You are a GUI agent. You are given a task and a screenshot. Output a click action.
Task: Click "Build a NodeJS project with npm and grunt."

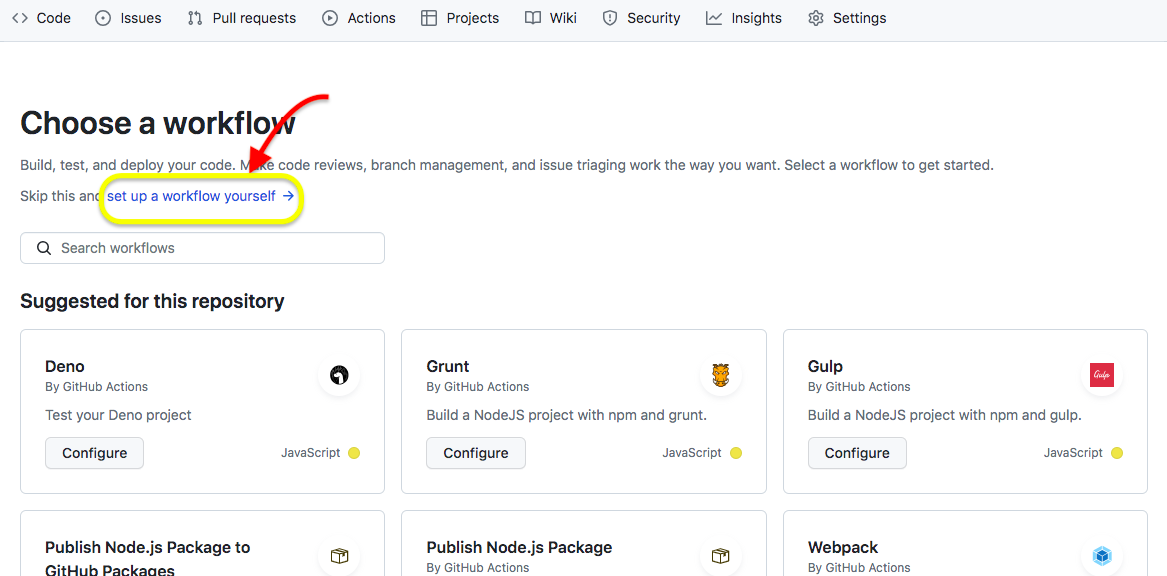[566, 415]
